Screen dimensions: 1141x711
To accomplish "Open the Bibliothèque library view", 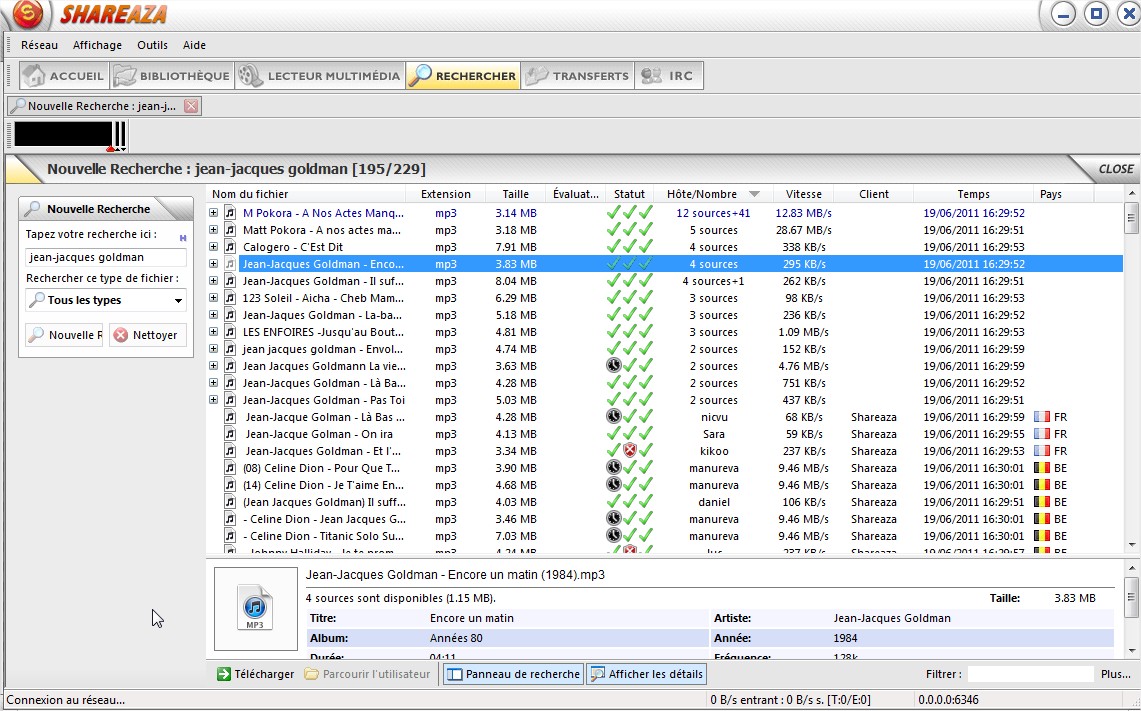I will point(172,76).
